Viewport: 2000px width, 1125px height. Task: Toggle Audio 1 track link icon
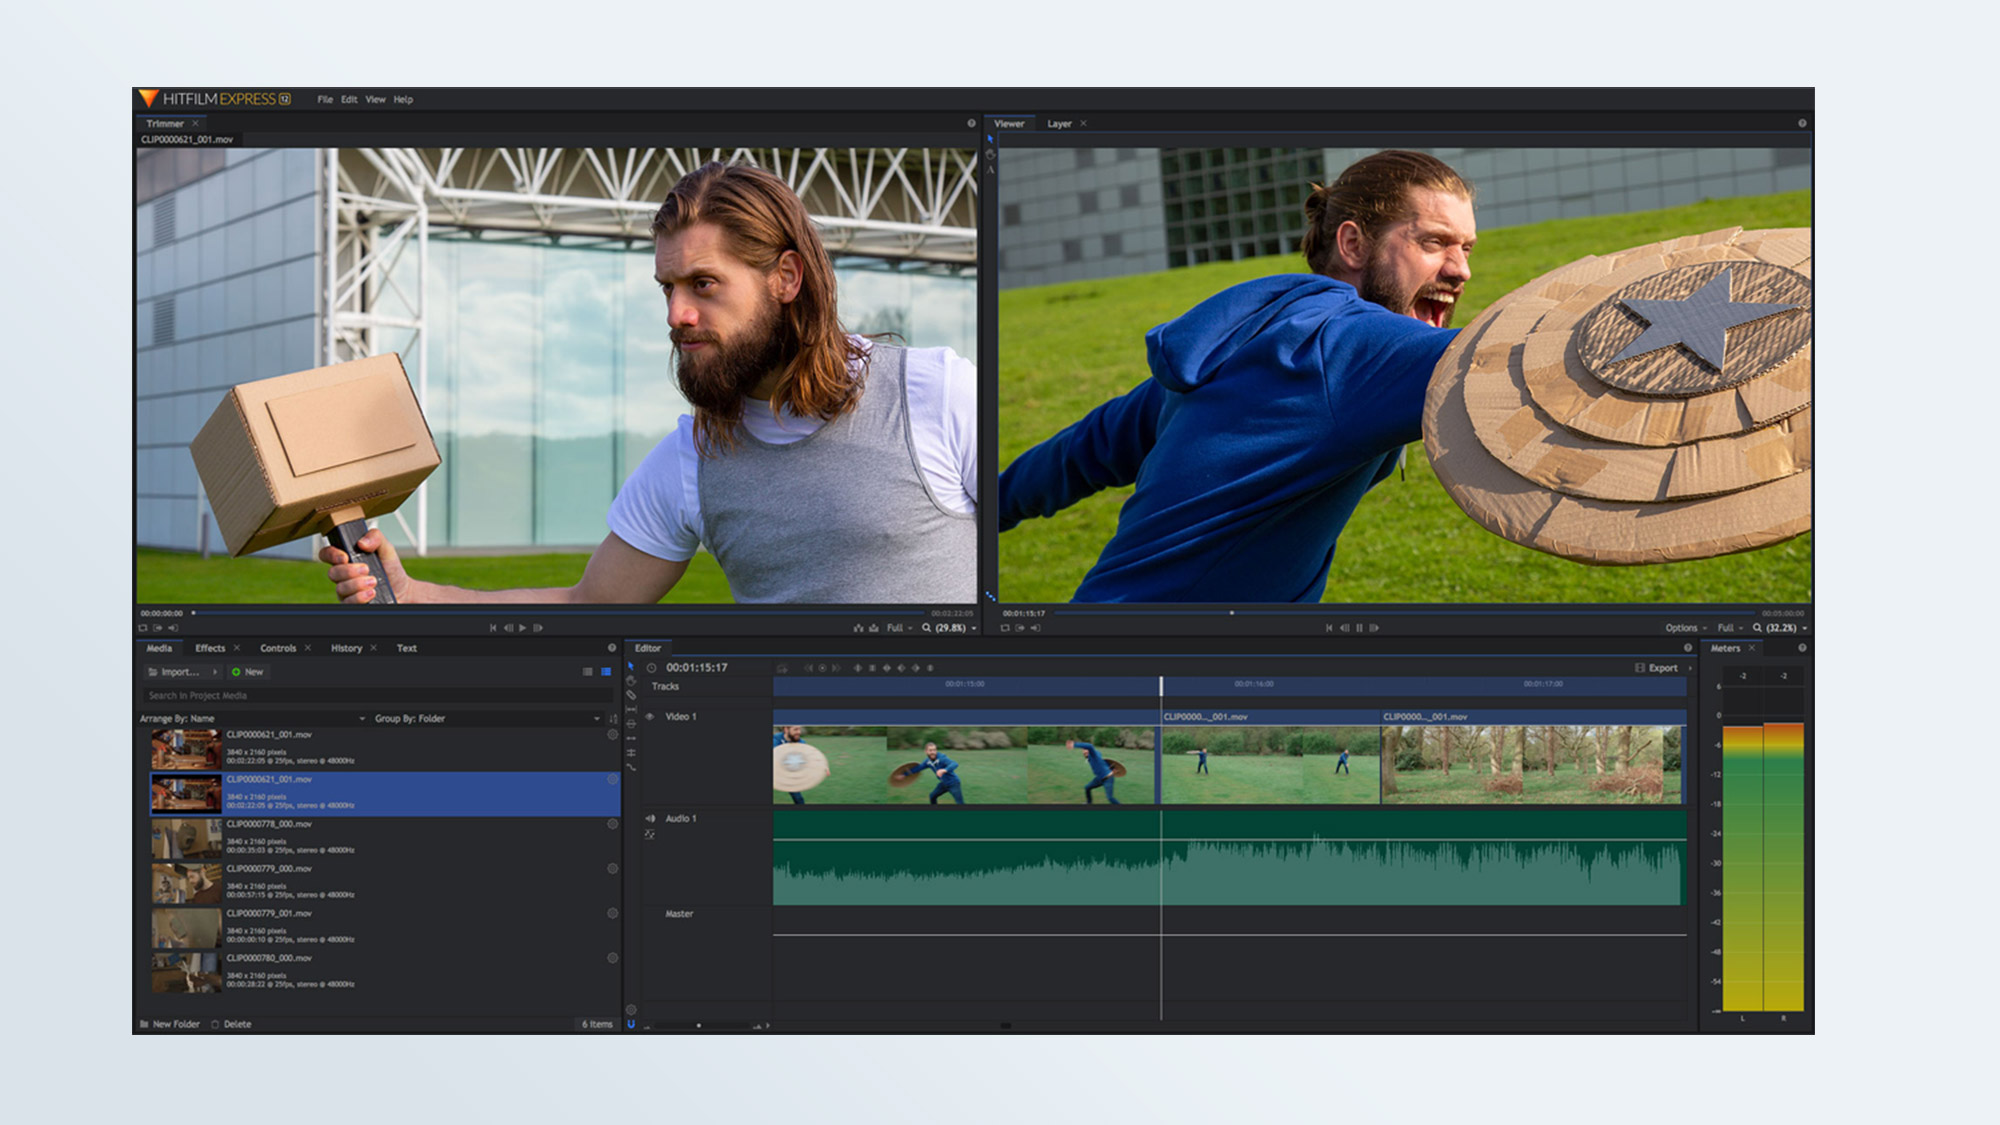(650, 834)
